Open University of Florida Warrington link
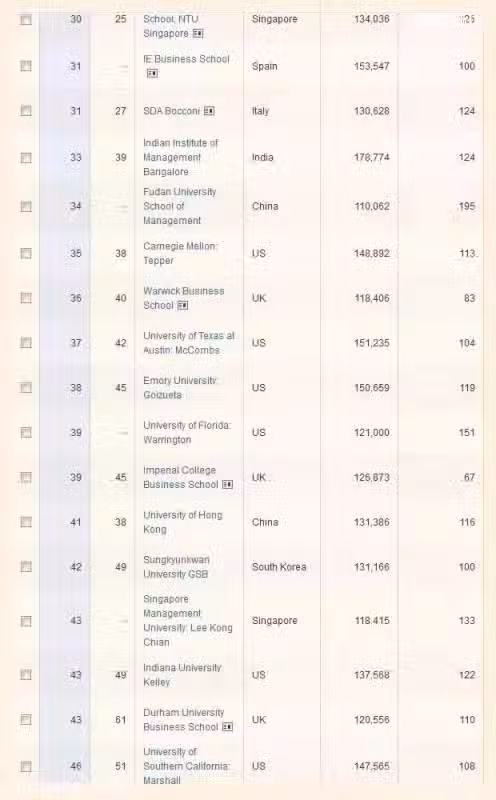The width and height of the screenshot is (496, 800). coord(187,433)
